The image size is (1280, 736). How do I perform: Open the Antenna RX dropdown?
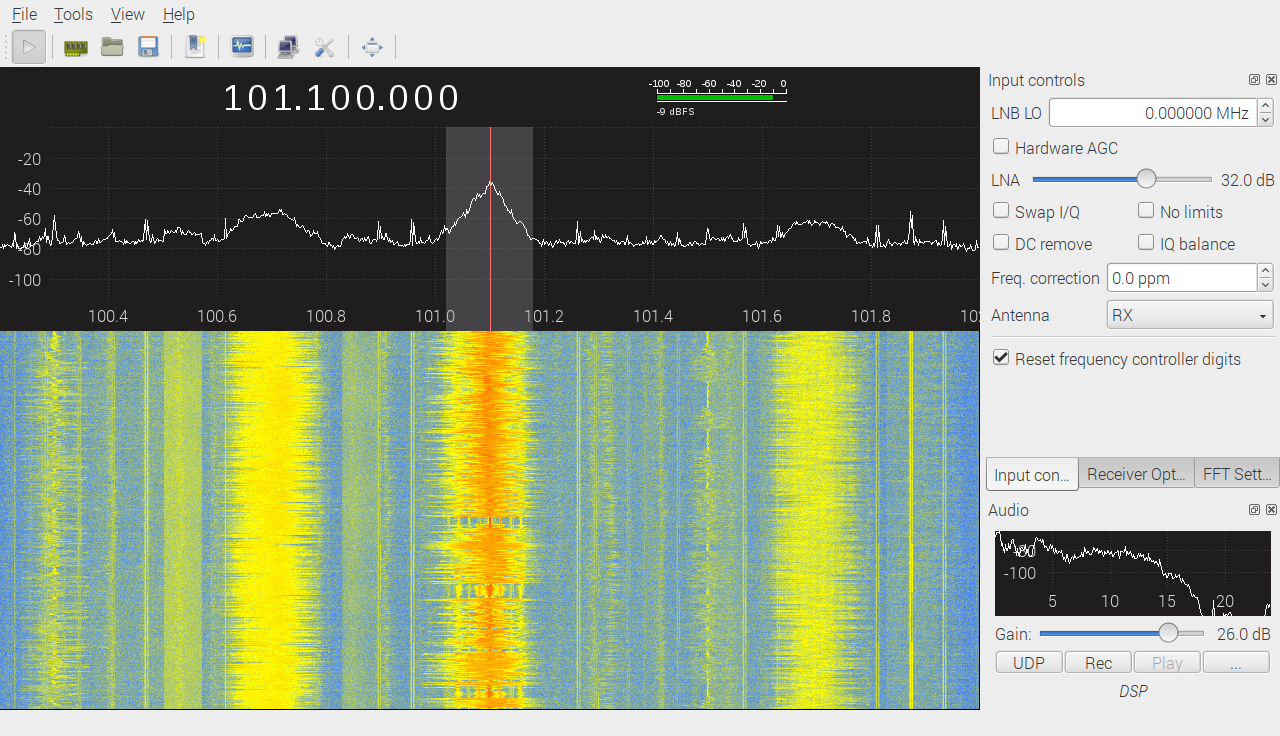click(x=1189, y=315)
